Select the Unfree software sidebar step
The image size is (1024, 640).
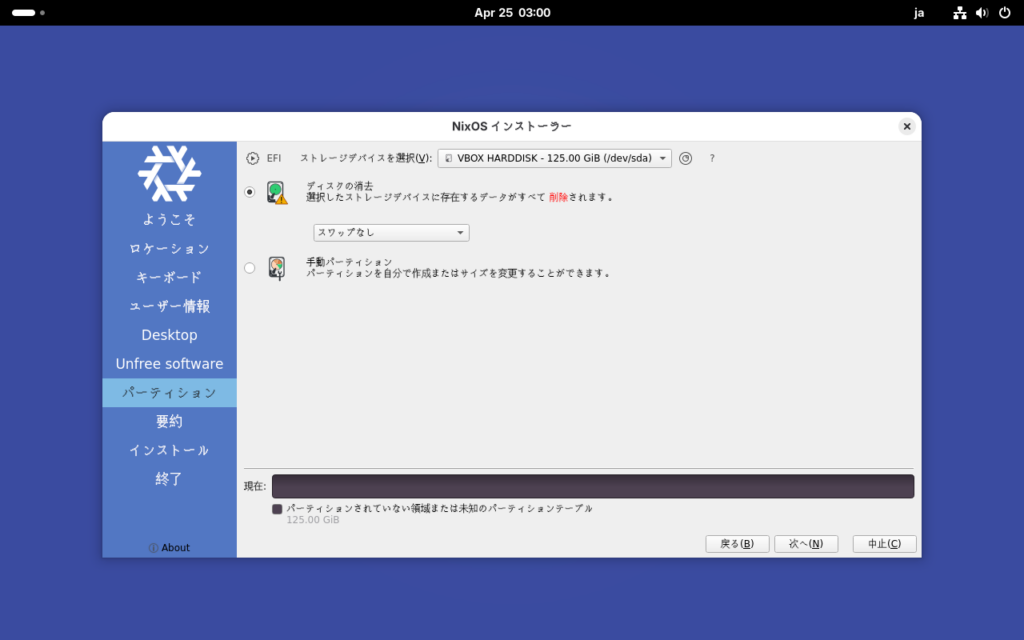click(x=169, y=364)
